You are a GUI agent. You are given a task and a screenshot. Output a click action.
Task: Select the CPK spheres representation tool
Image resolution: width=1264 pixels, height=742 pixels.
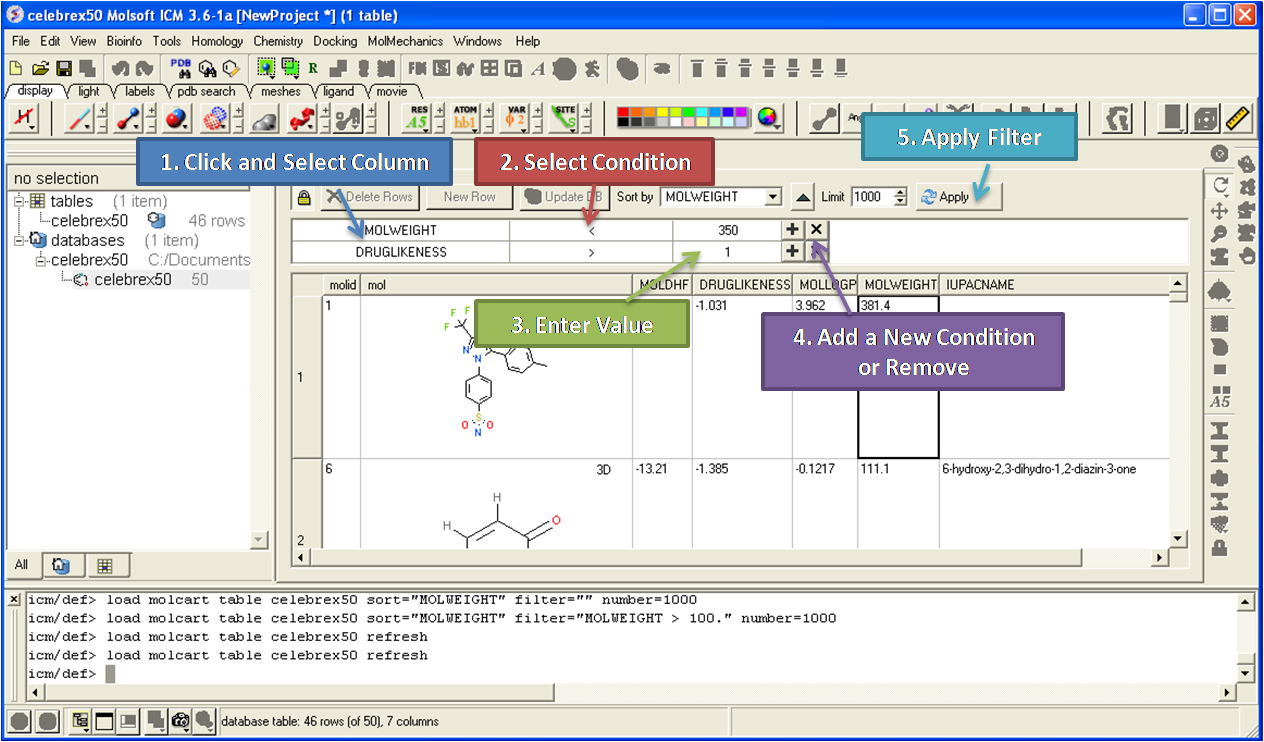pos(176,118)
